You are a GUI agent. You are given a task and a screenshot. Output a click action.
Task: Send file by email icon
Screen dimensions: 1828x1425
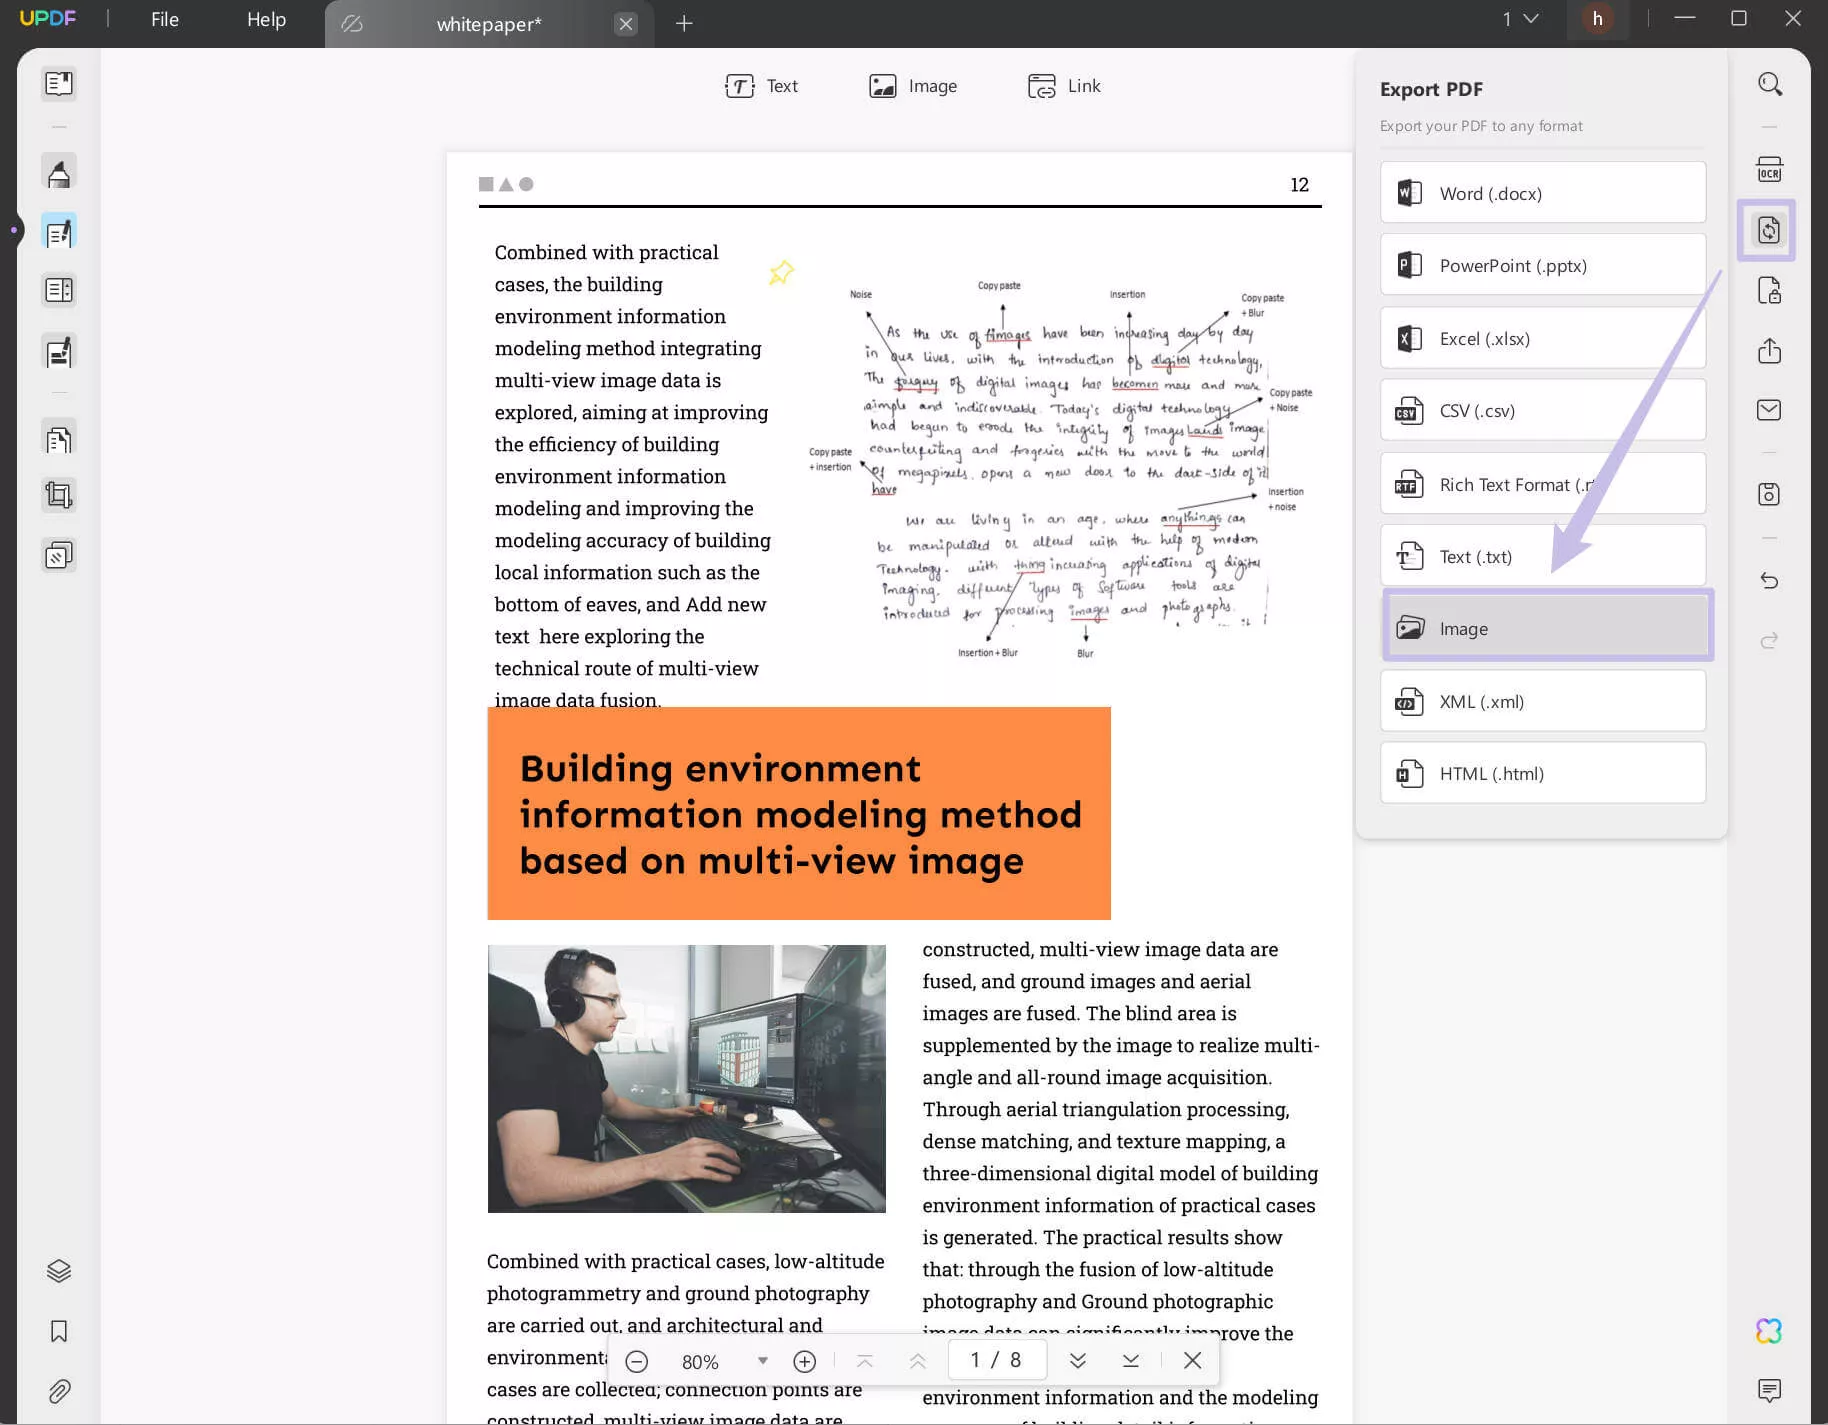pos(1770,410)
